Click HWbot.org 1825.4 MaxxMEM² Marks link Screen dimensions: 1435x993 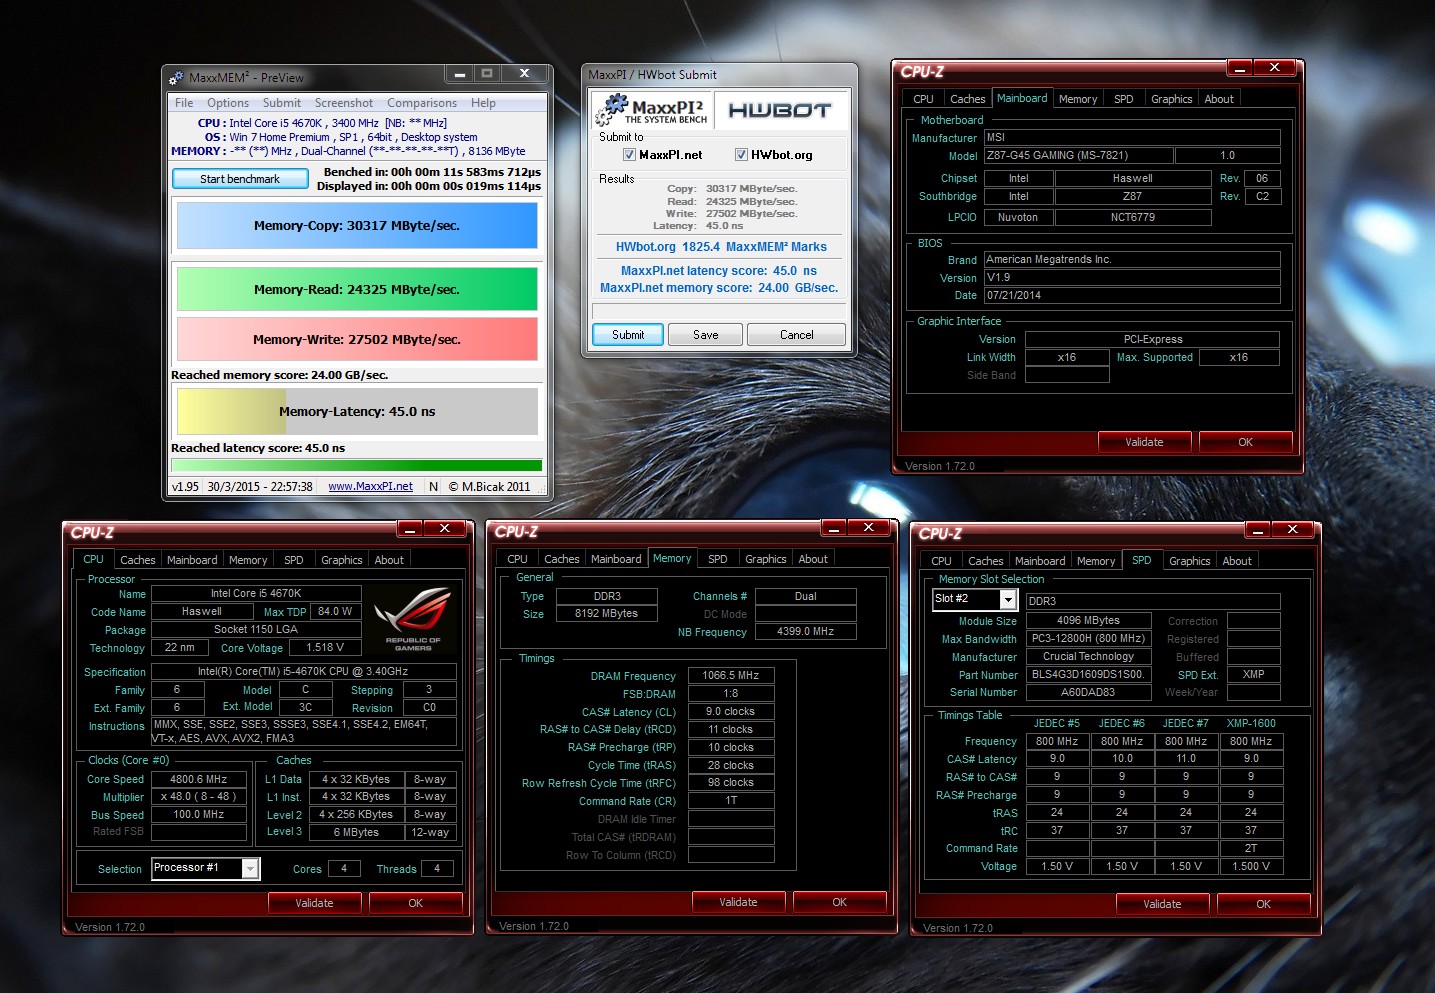pyautogui.click(x=721, y=247)
